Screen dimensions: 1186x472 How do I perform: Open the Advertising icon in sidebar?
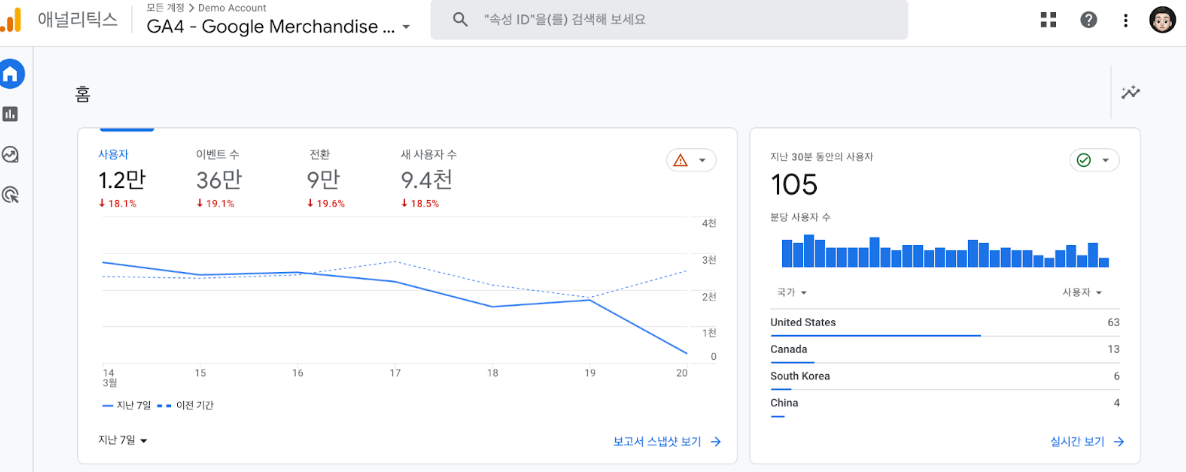[x=11, y=195]
